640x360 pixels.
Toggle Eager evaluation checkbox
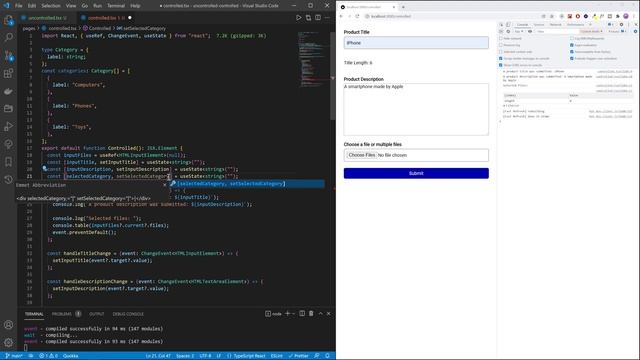[x=572, y=45]
